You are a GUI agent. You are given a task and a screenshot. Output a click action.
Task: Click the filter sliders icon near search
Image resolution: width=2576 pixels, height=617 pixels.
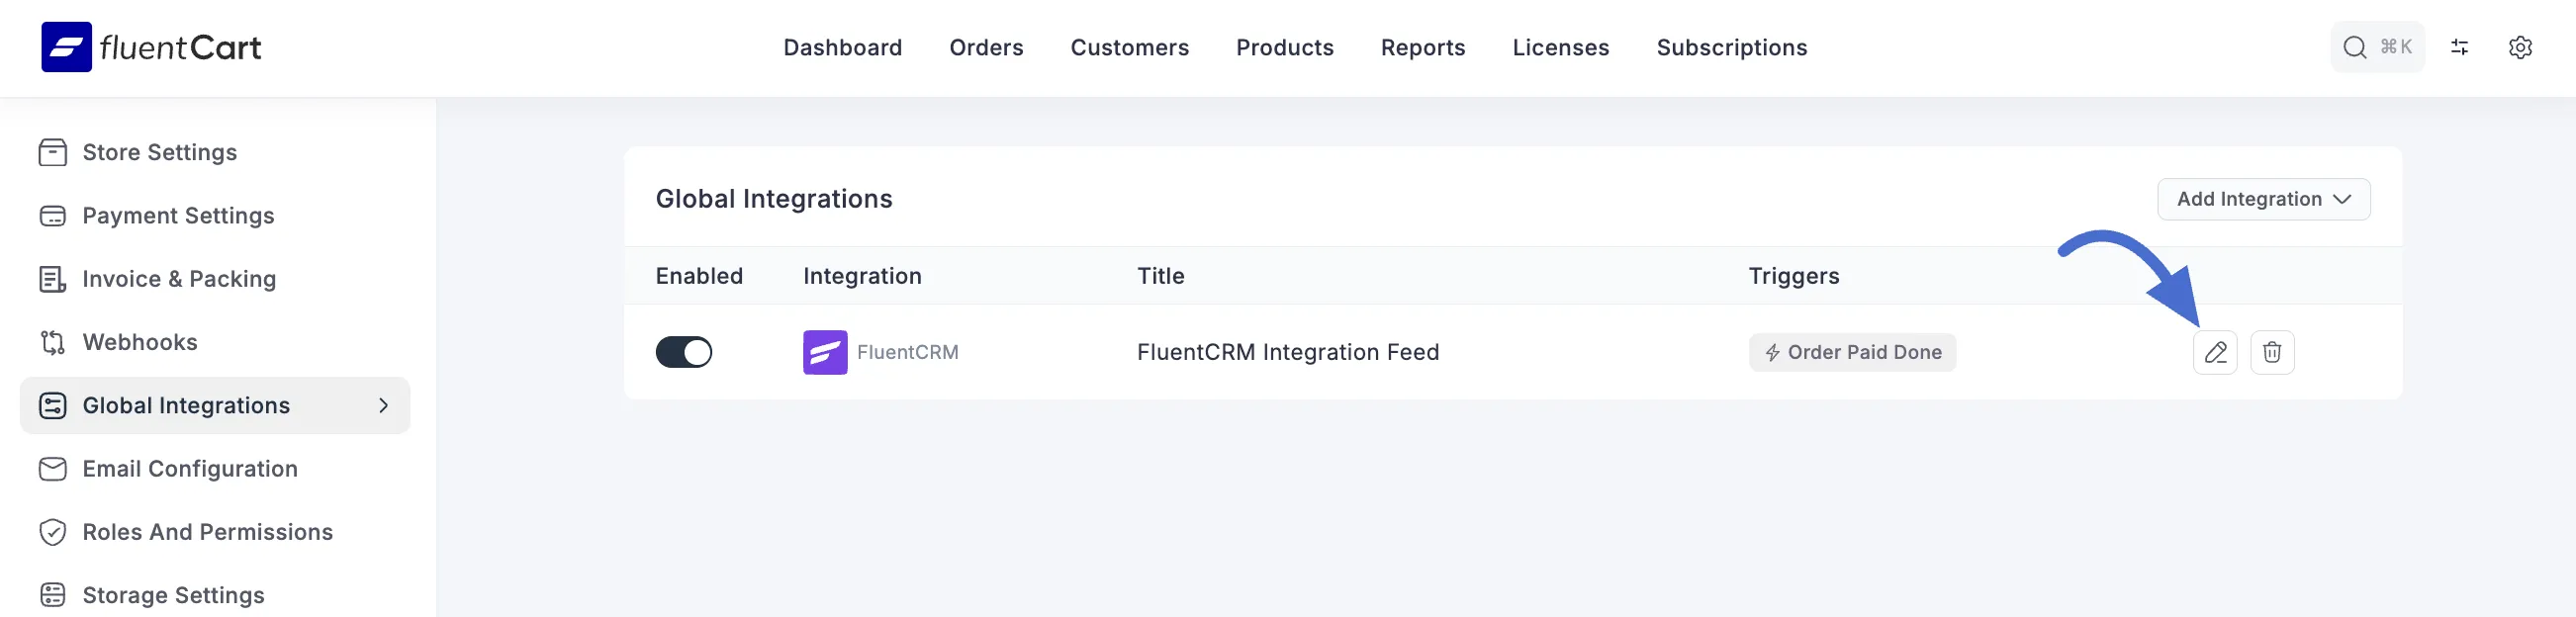click(2460, 47)
